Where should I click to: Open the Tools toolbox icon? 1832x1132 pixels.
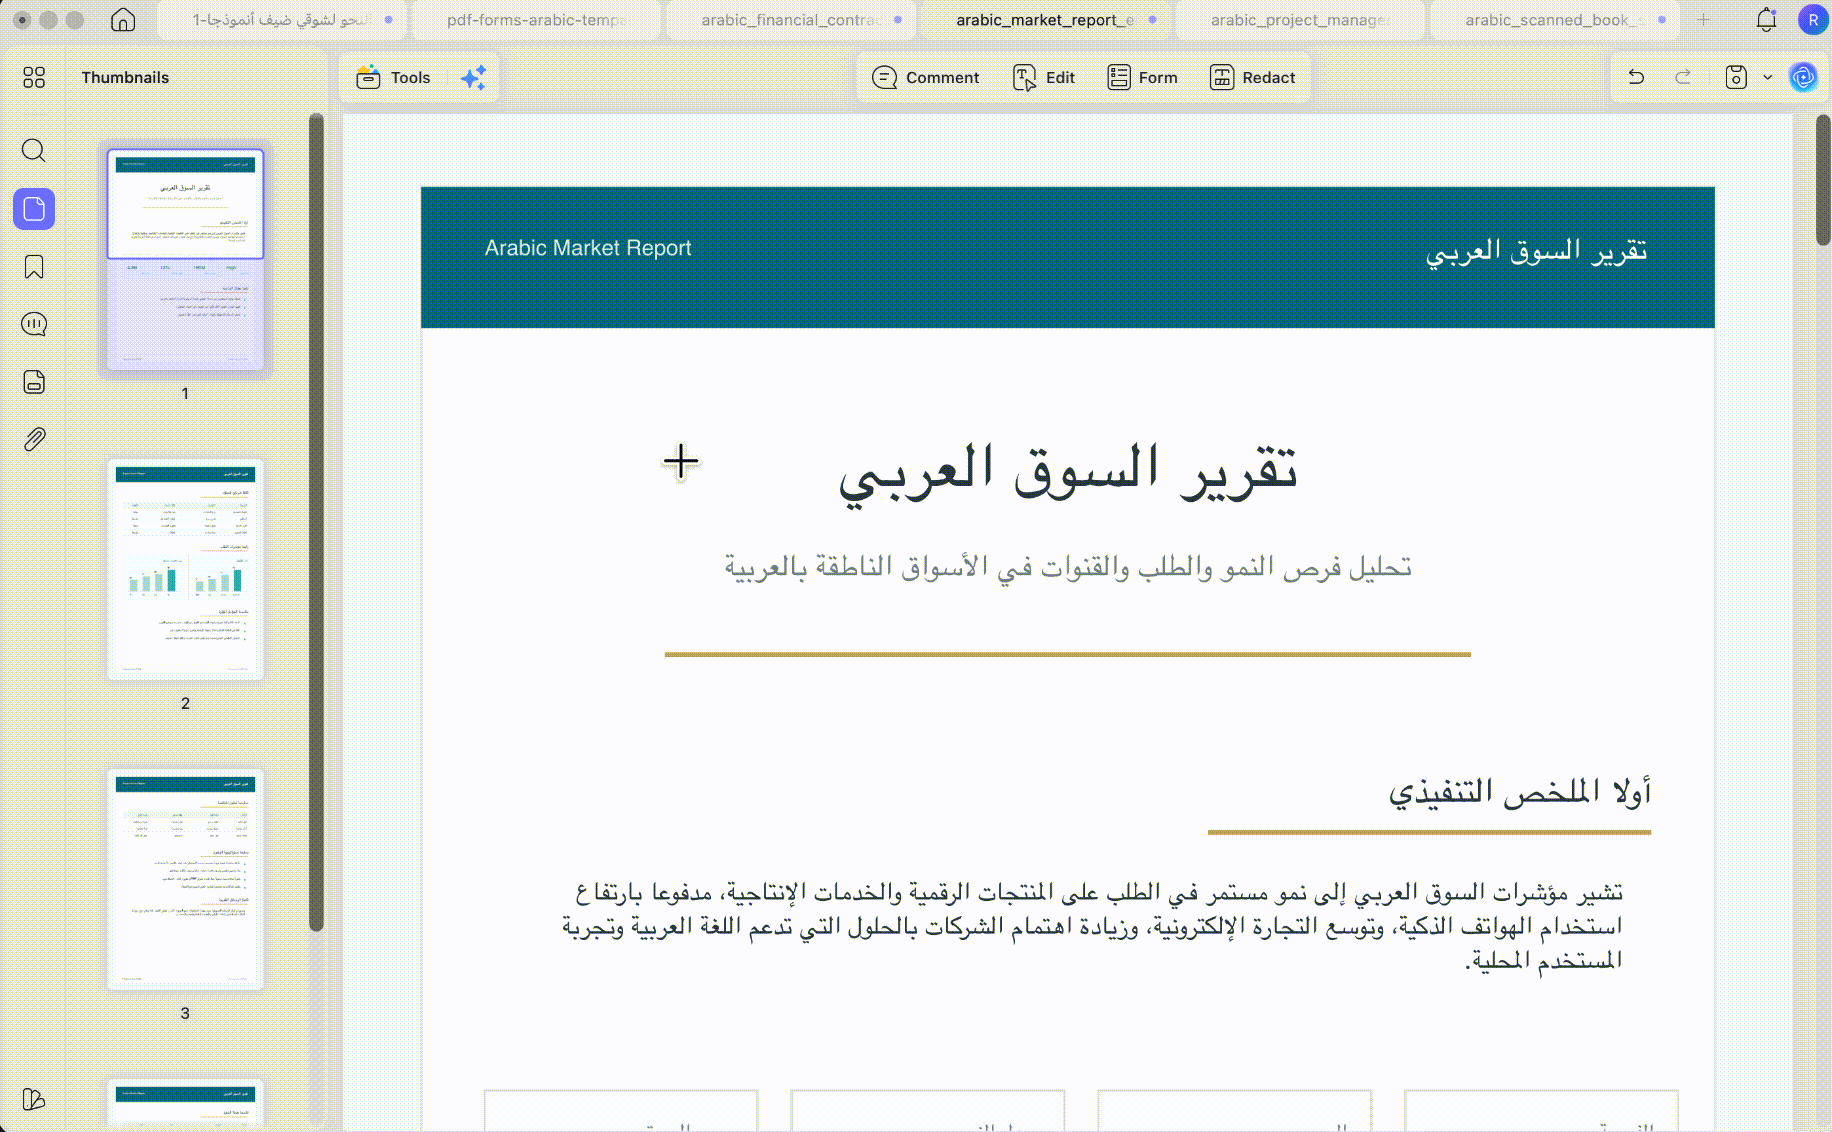point(368,77)
